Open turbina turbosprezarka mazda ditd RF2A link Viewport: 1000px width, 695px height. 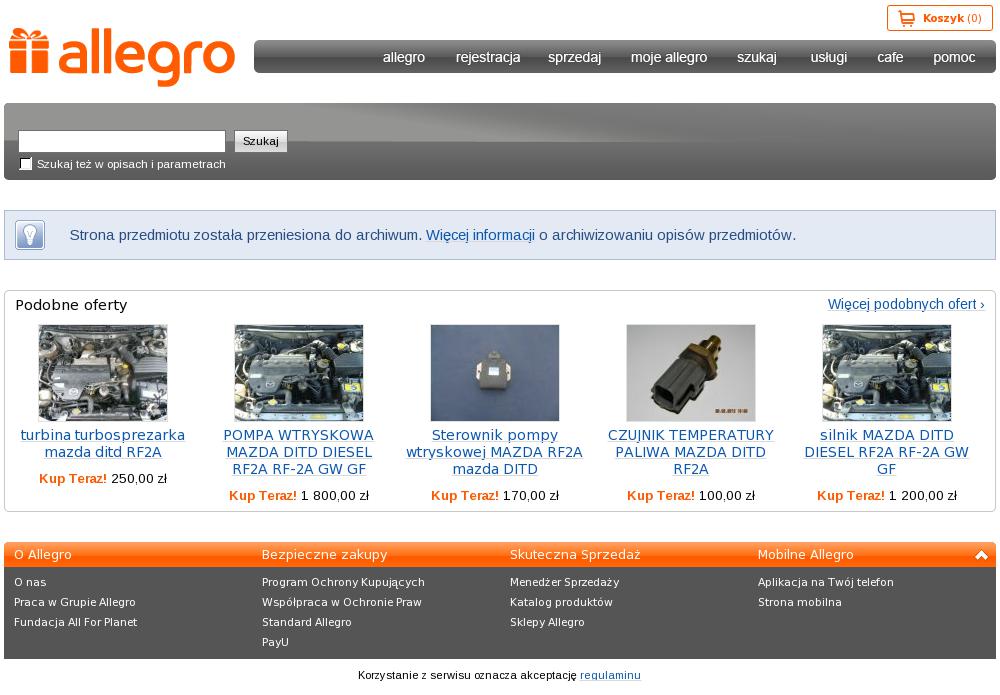[x=103, y=444]
